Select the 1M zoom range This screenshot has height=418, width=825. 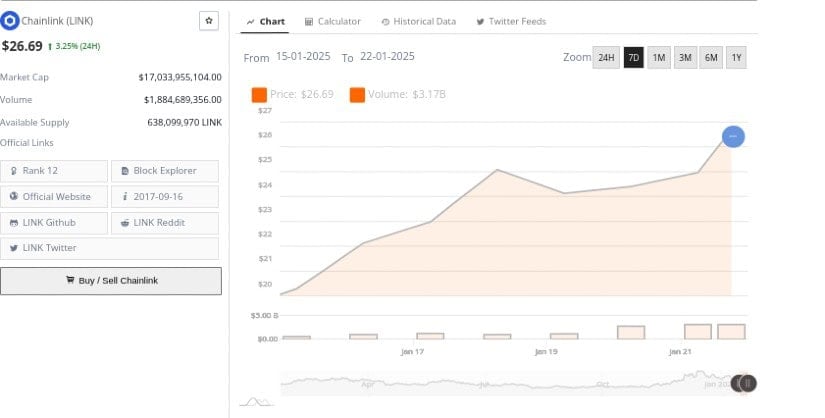click(659, 58)
